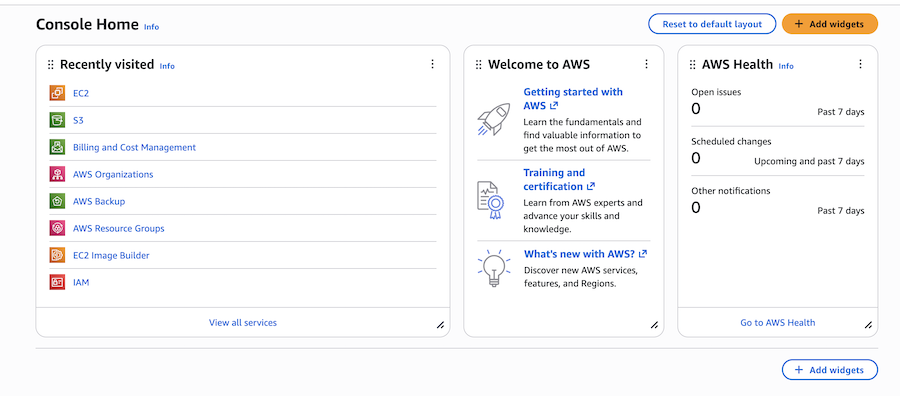Click the green S3 bucket icon
The height and width of the screenshot is (396, 900).
click(x=57, y=120)
